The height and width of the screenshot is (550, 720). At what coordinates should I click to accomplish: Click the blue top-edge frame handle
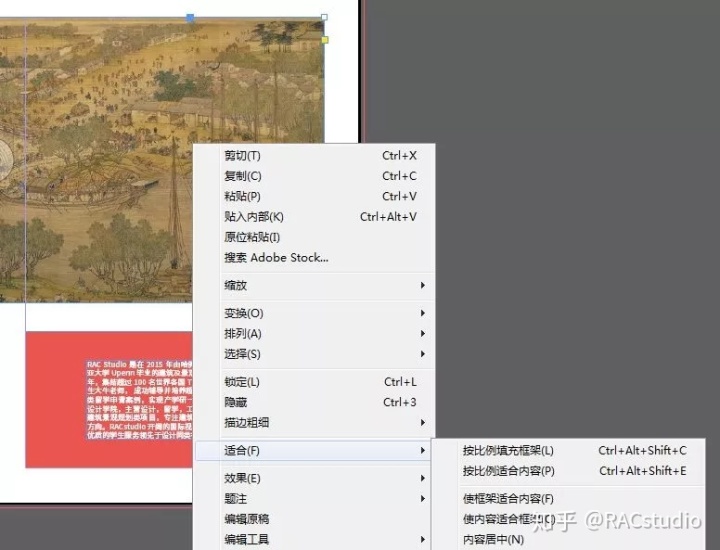[190, 17]
